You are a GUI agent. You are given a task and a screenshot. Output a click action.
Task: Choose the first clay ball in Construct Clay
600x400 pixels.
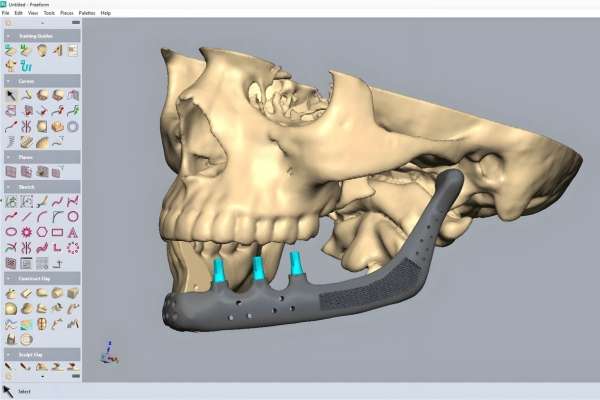point(11,293)
